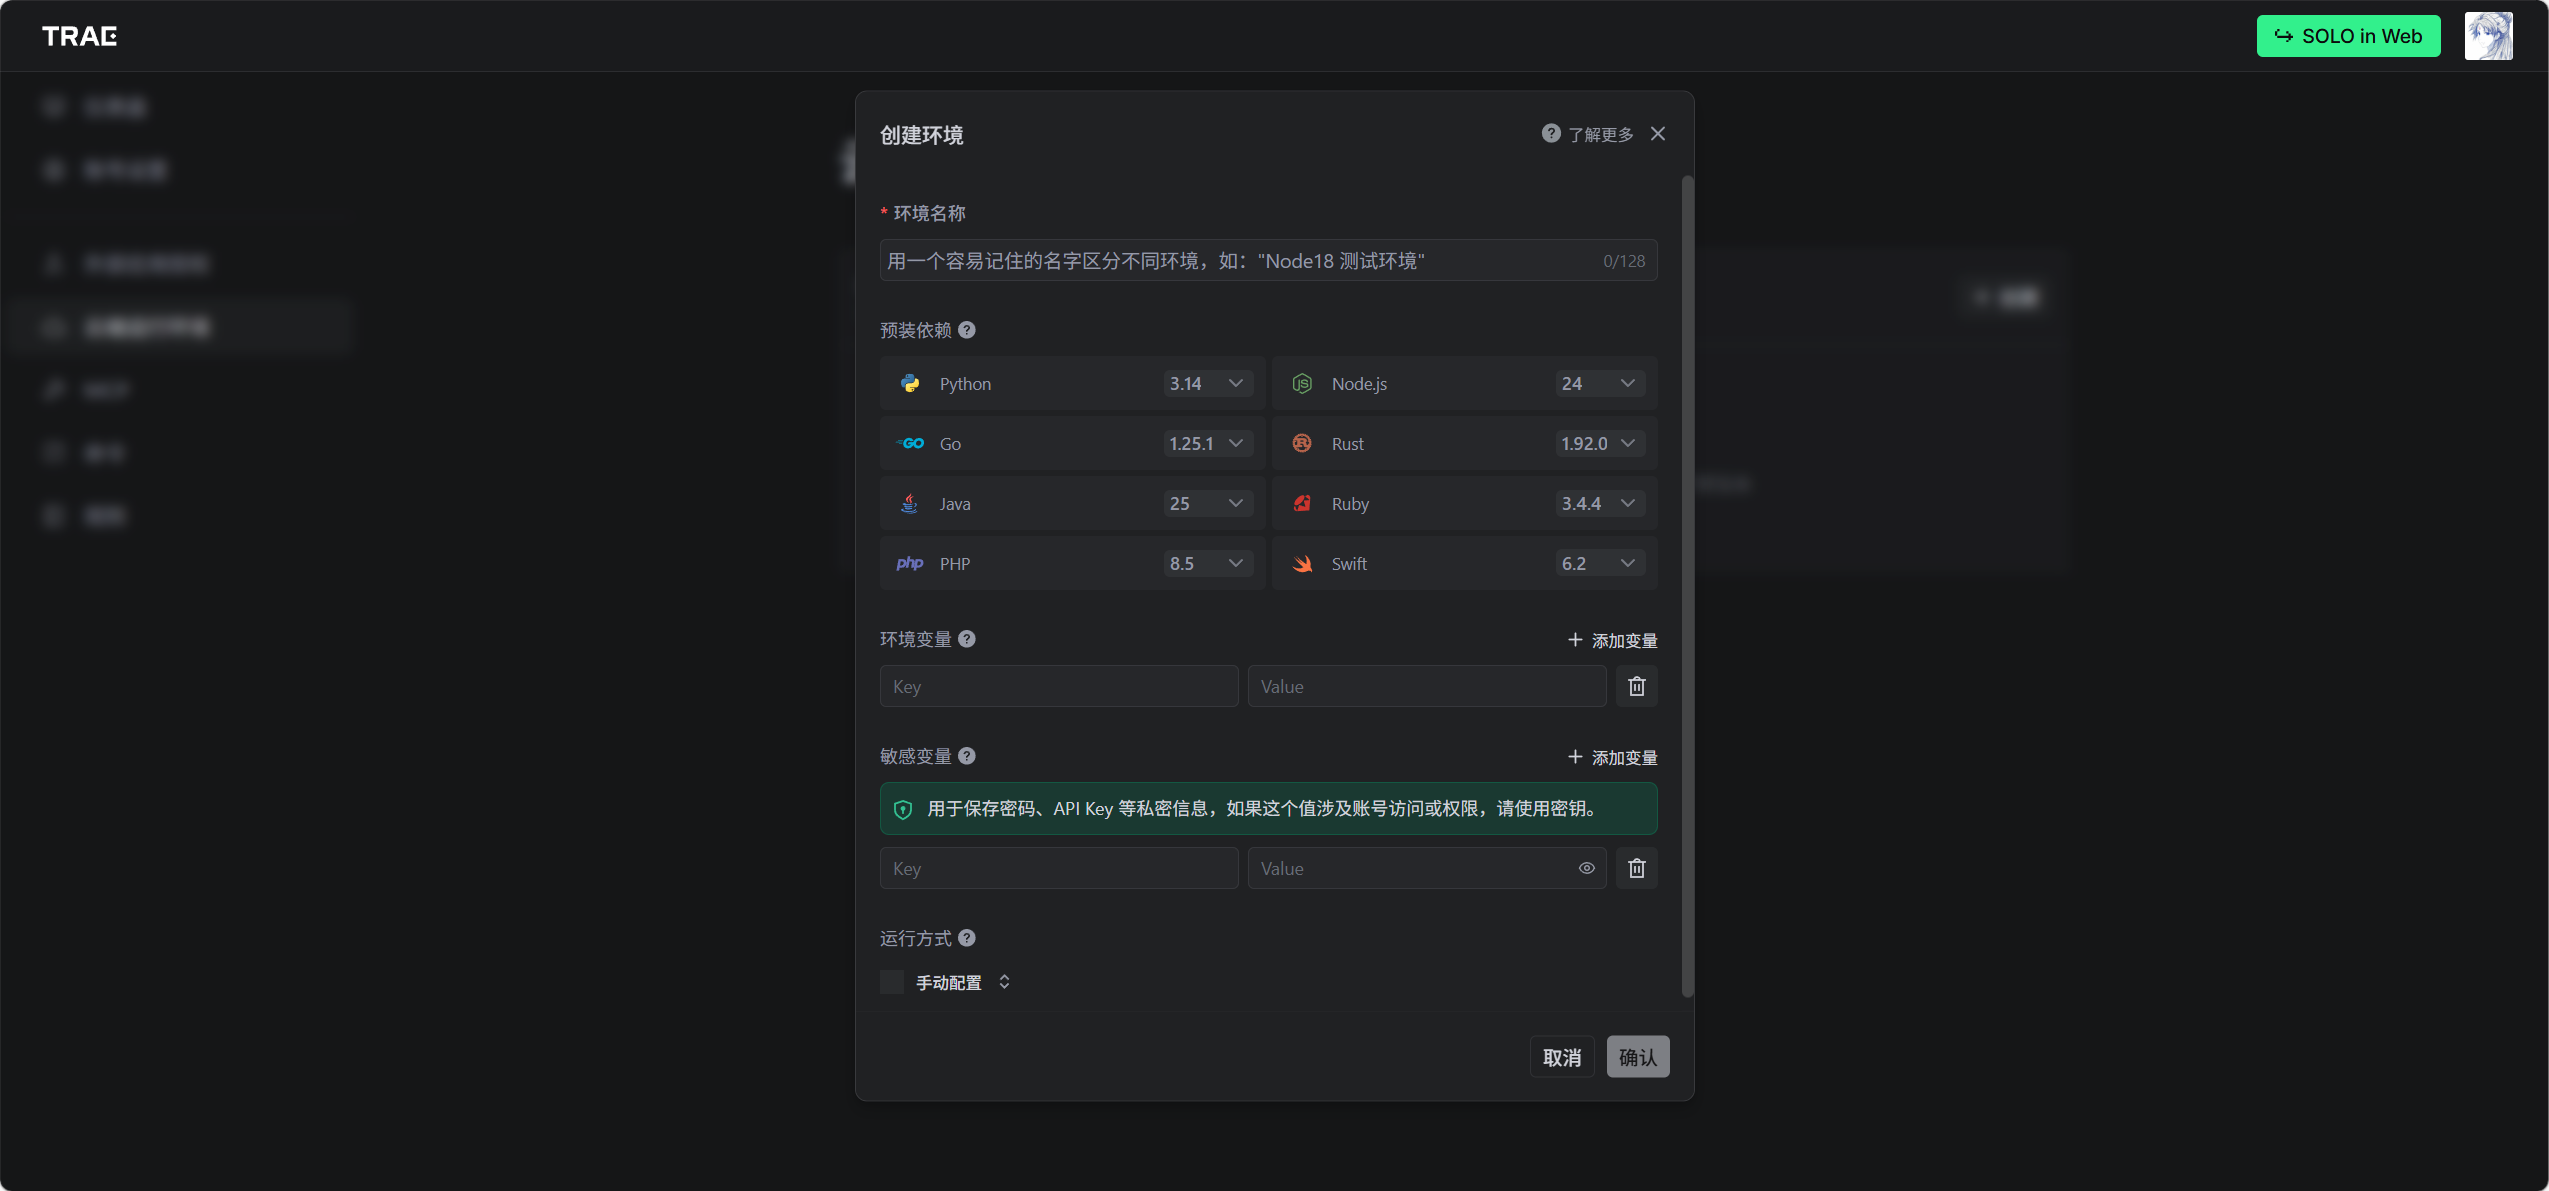Screen dimensions: 2549x1191
Task: Delete the sensitive variable row
Action: pos(1636,868)
